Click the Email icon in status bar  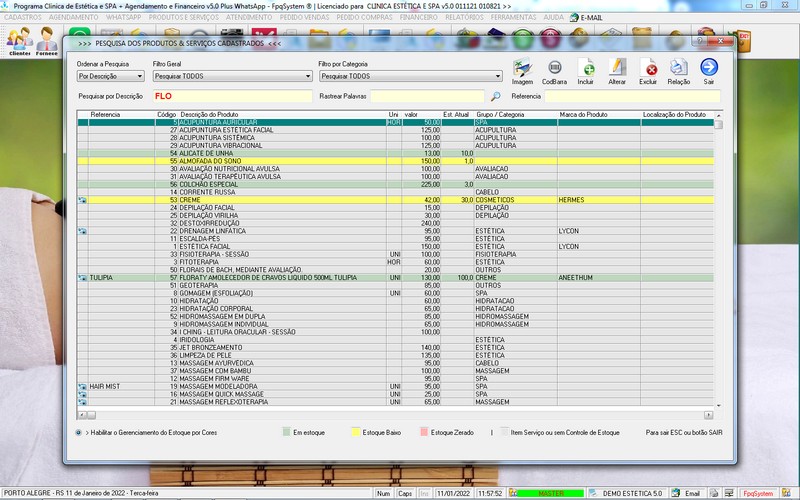click(x=676, y=493)
